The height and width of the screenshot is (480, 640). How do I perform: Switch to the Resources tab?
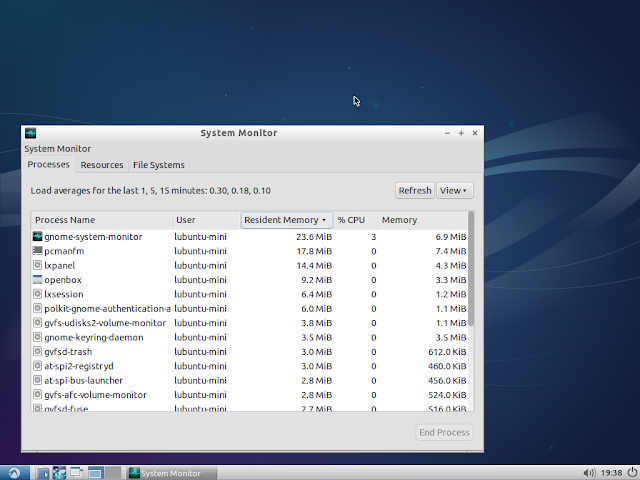tap(102, 165)
